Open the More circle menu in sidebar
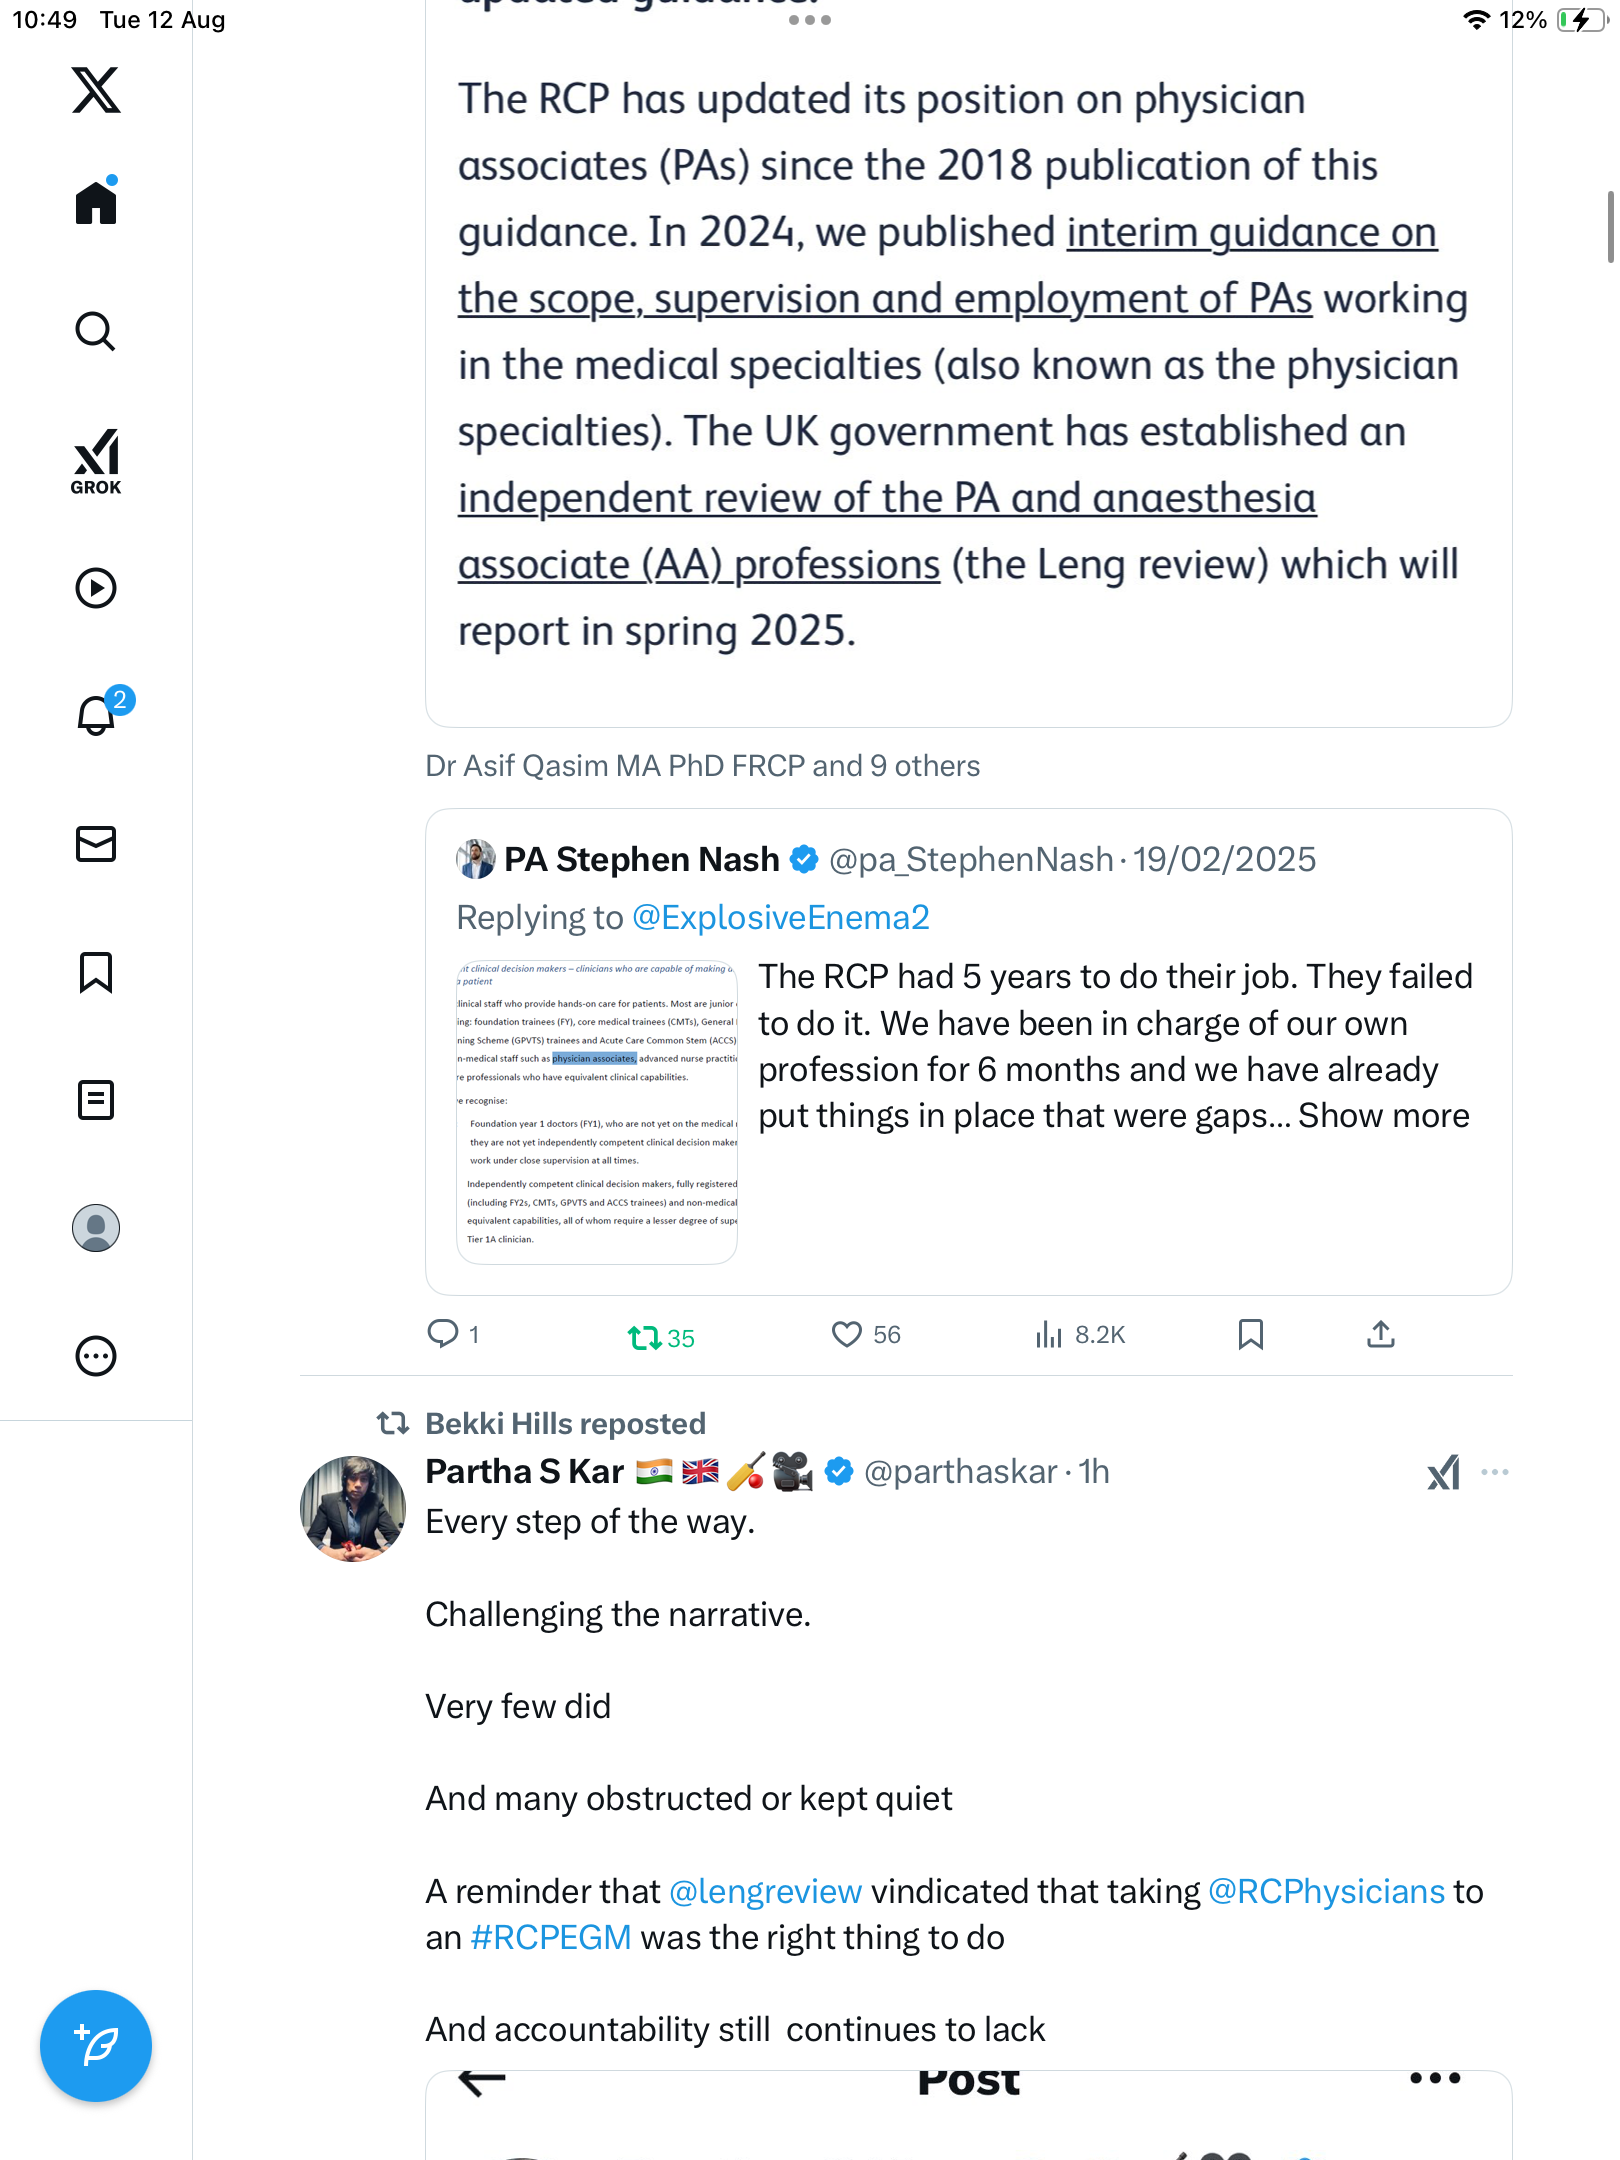The image size is (1620, 2160). click(x=96, y=1356)
